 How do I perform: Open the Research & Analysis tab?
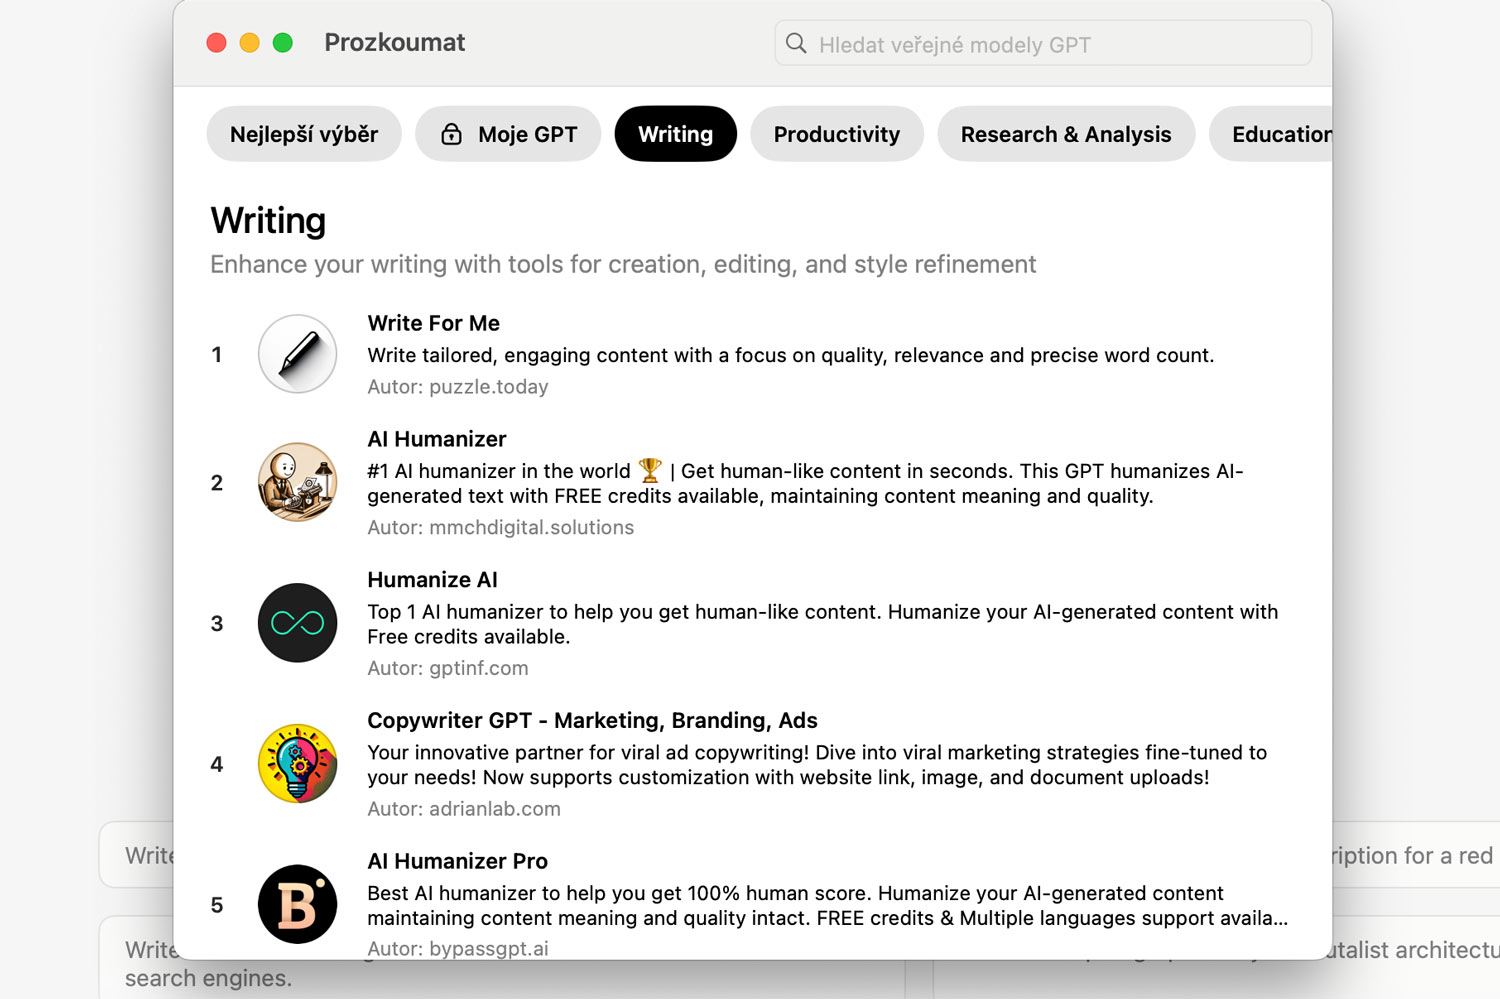click(1065, 134)
